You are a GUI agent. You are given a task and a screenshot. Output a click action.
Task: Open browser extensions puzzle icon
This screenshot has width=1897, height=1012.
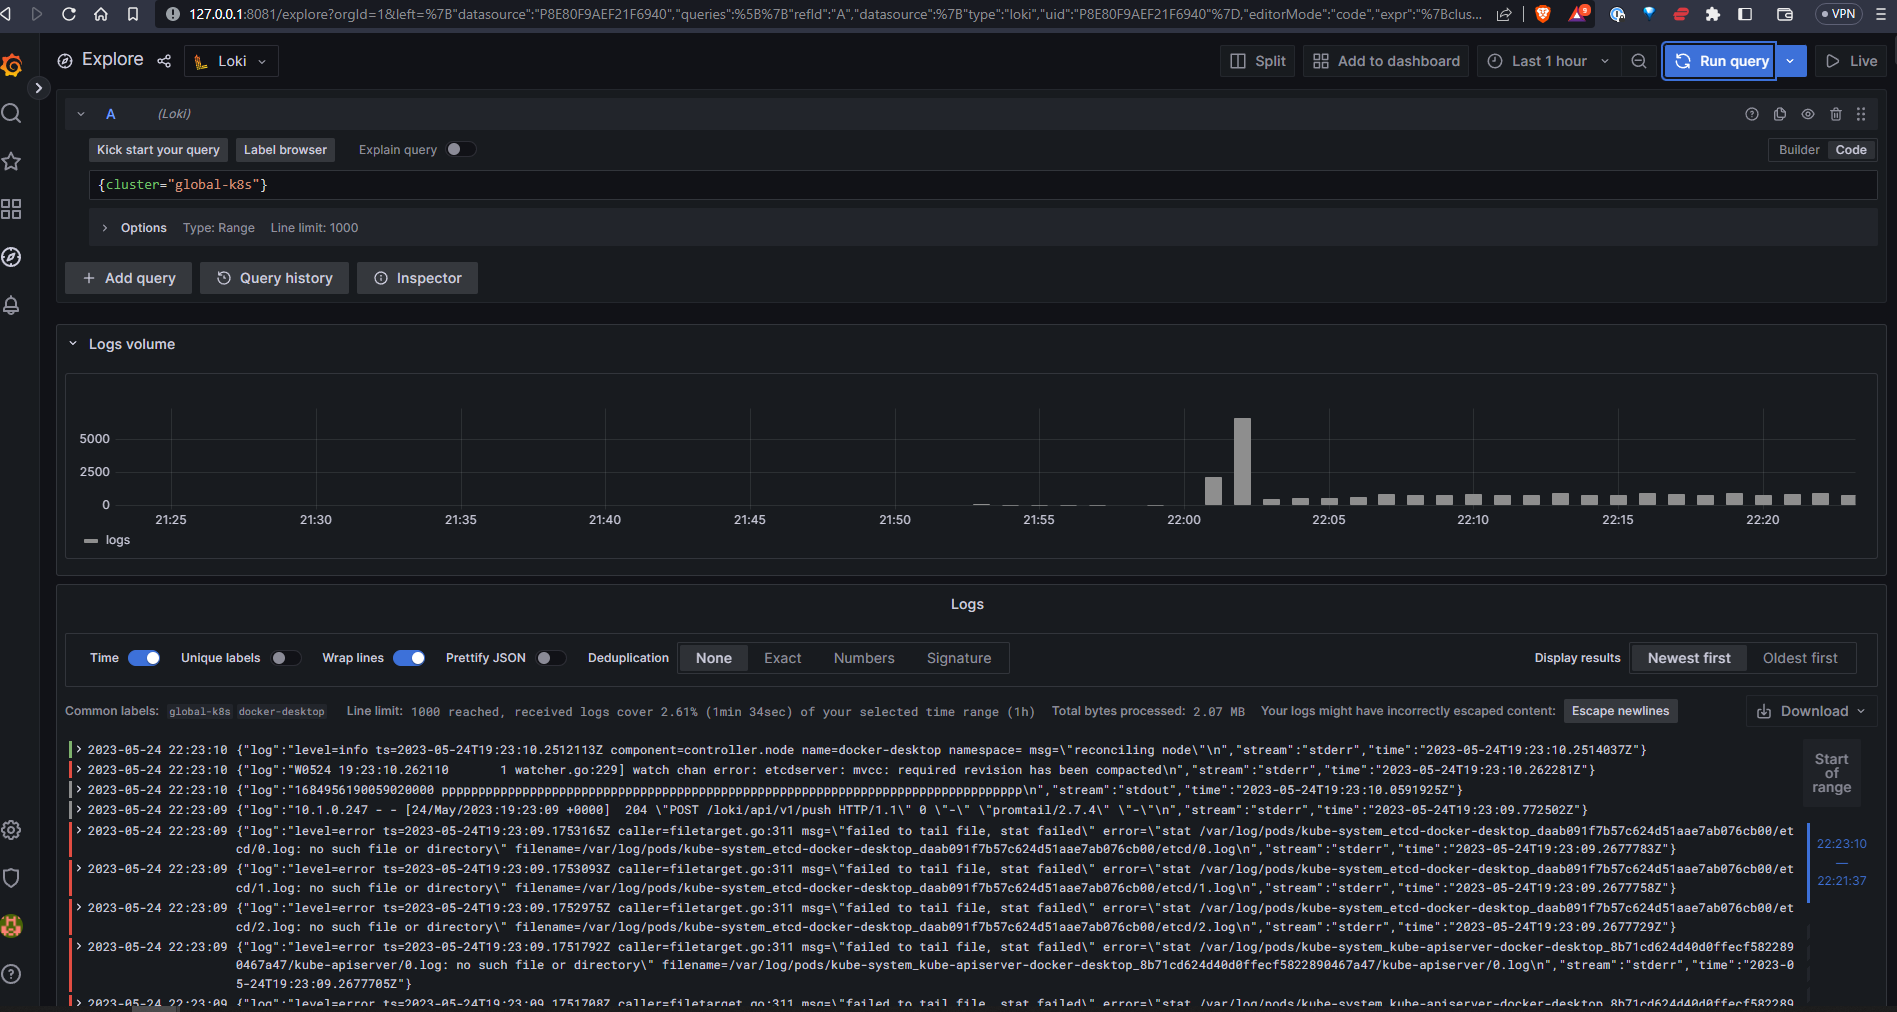(1713, 14)
